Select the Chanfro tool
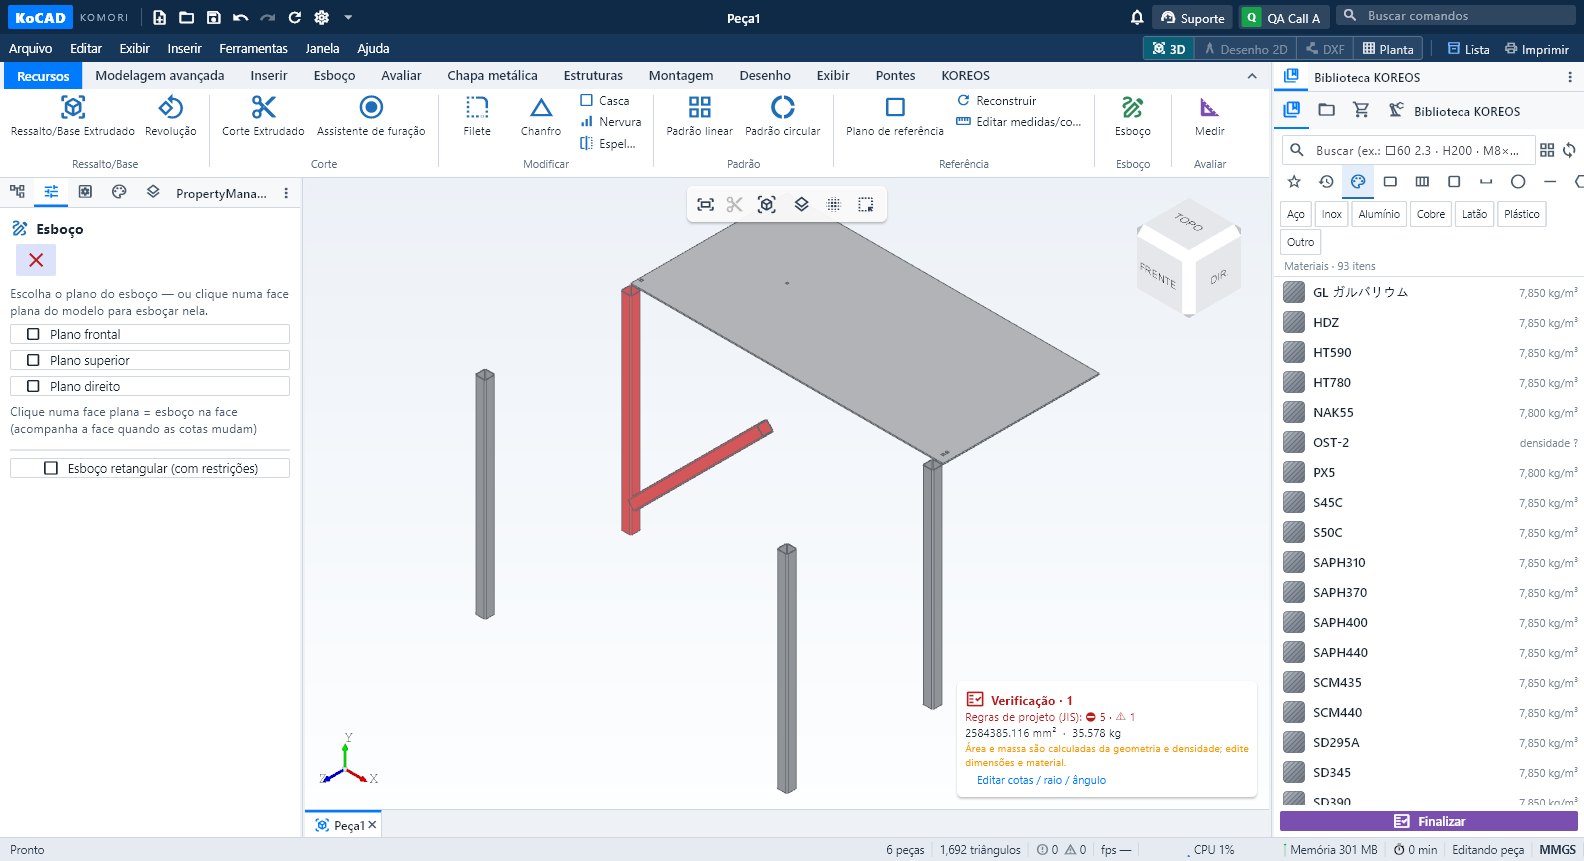 (x=541, y=116)
